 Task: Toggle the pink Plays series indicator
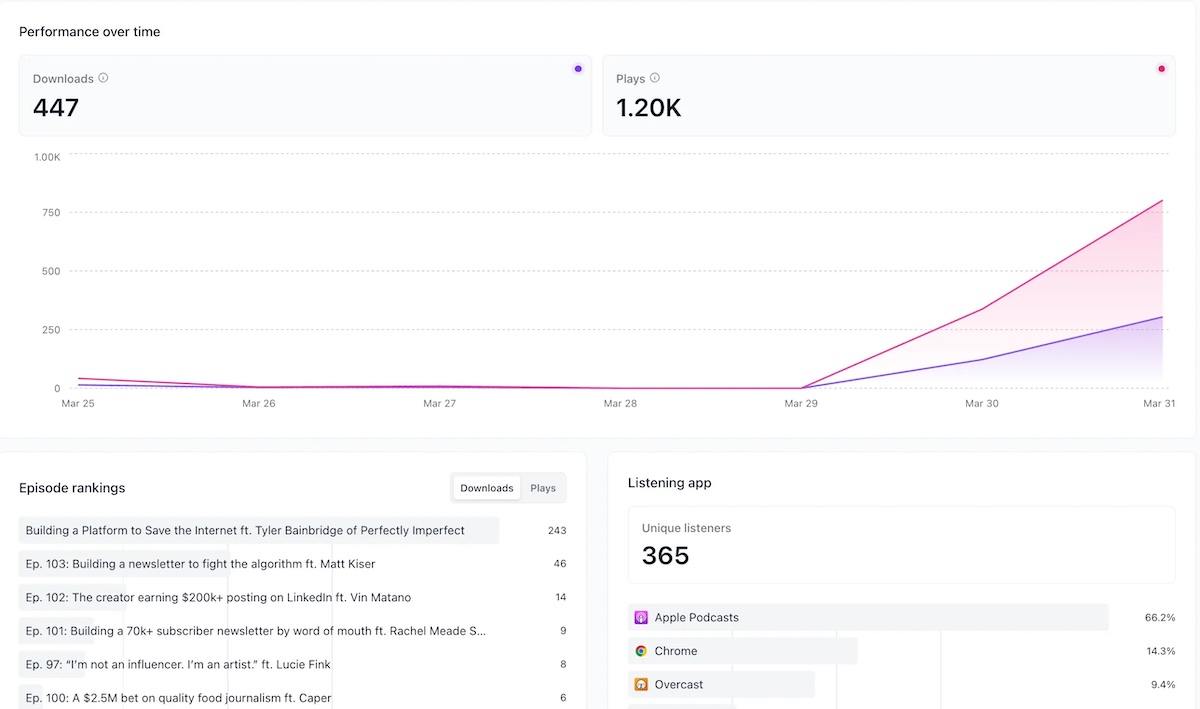(1161, 68)
